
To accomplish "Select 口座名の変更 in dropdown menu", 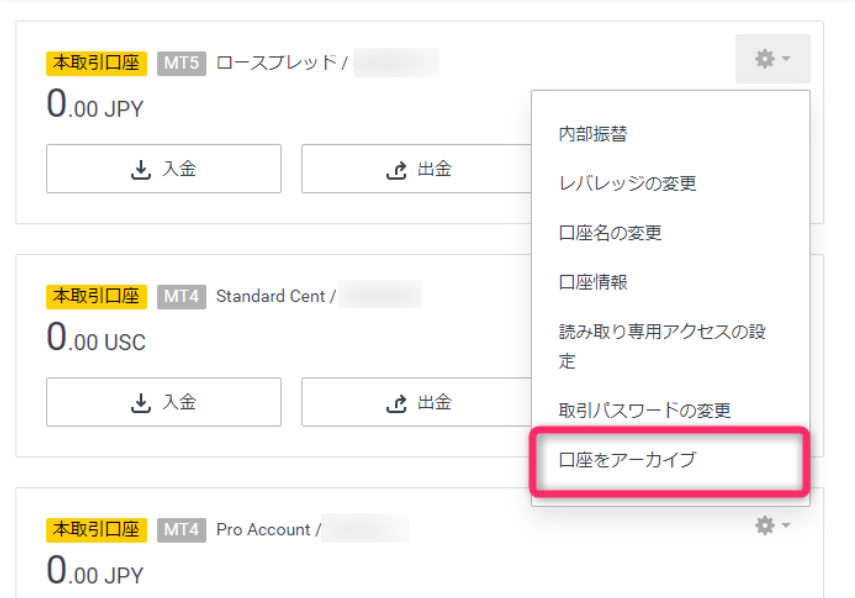I will (x=610, y=233).
